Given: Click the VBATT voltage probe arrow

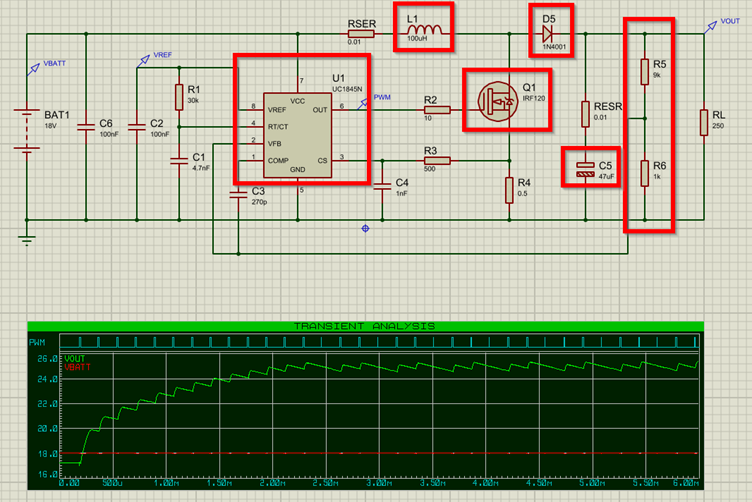Looking at the screenshot, I should [x=34, y=70].
